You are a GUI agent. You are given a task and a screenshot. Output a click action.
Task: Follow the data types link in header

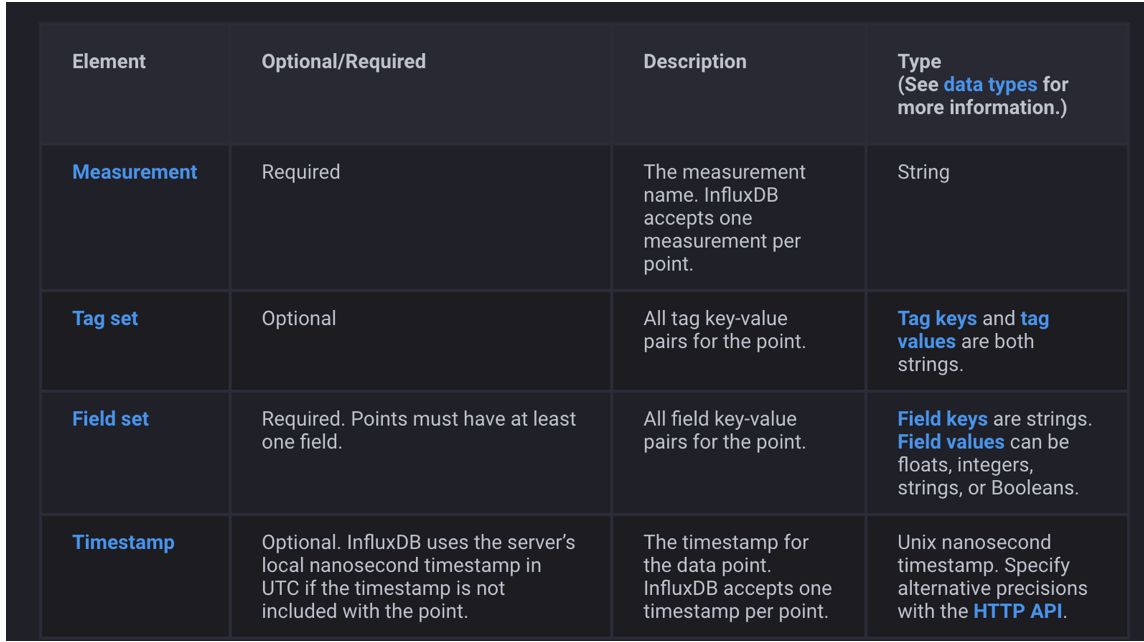click(x=990, y=84)
